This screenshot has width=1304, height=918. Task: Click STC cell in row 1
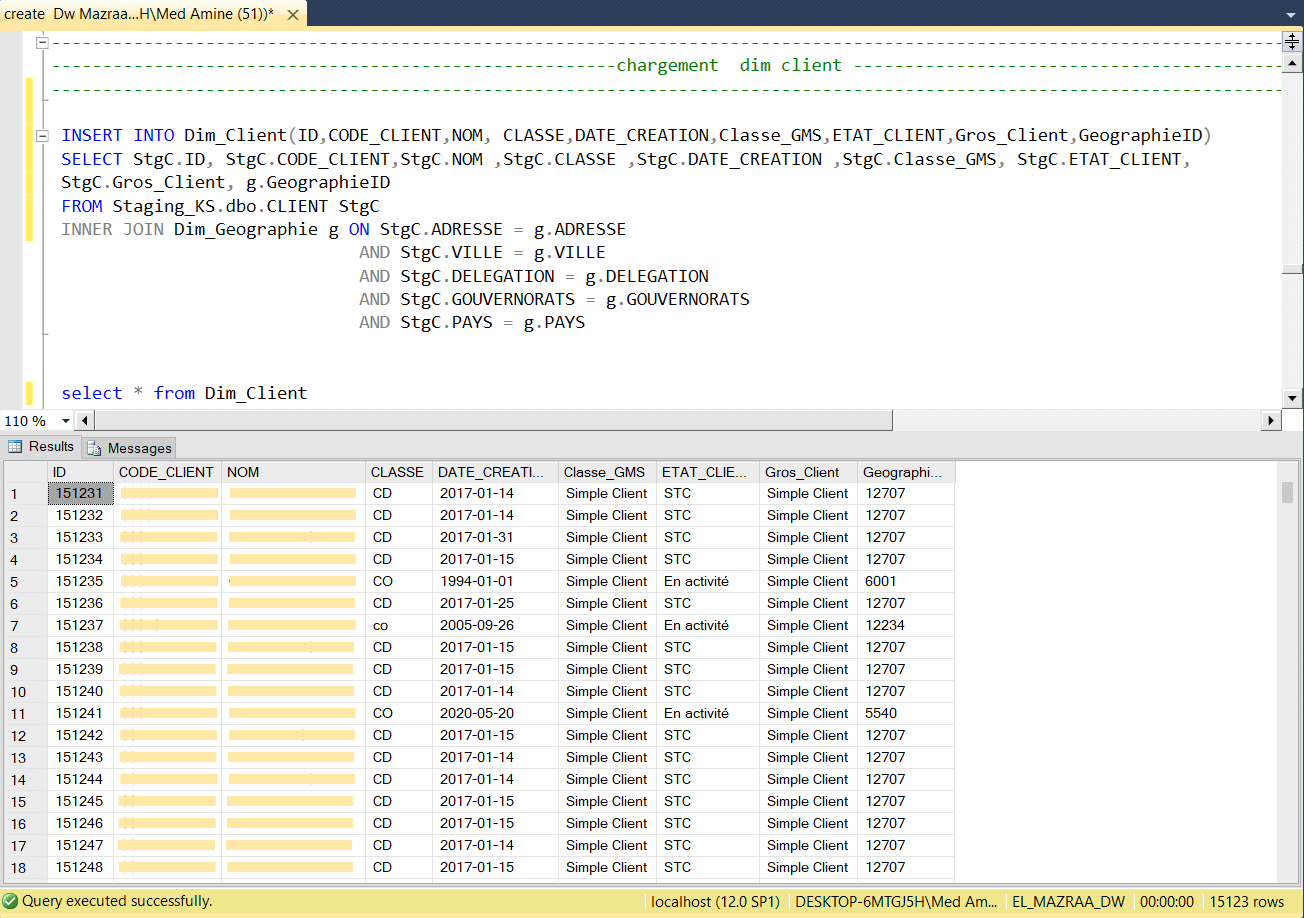pyautogui.click(x=707, y=493)
